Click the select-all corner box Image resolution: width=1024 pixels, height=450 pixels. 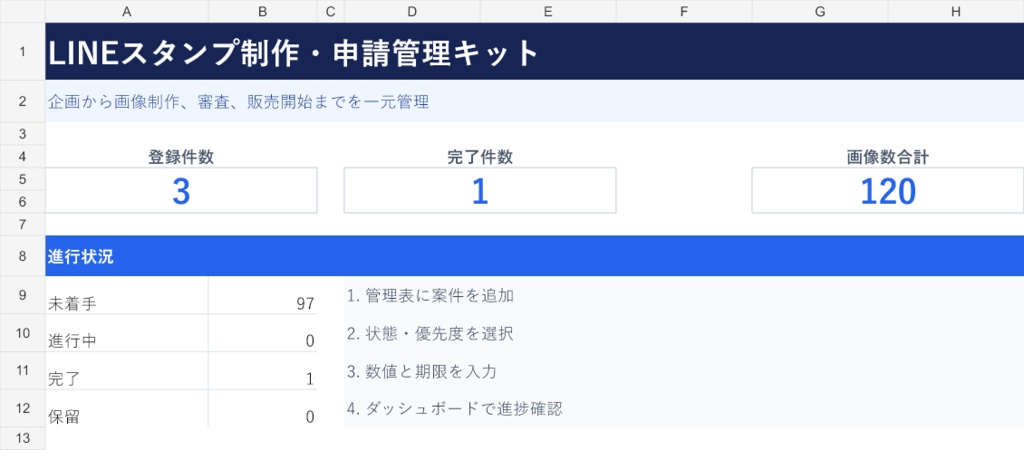coord(23,11)
